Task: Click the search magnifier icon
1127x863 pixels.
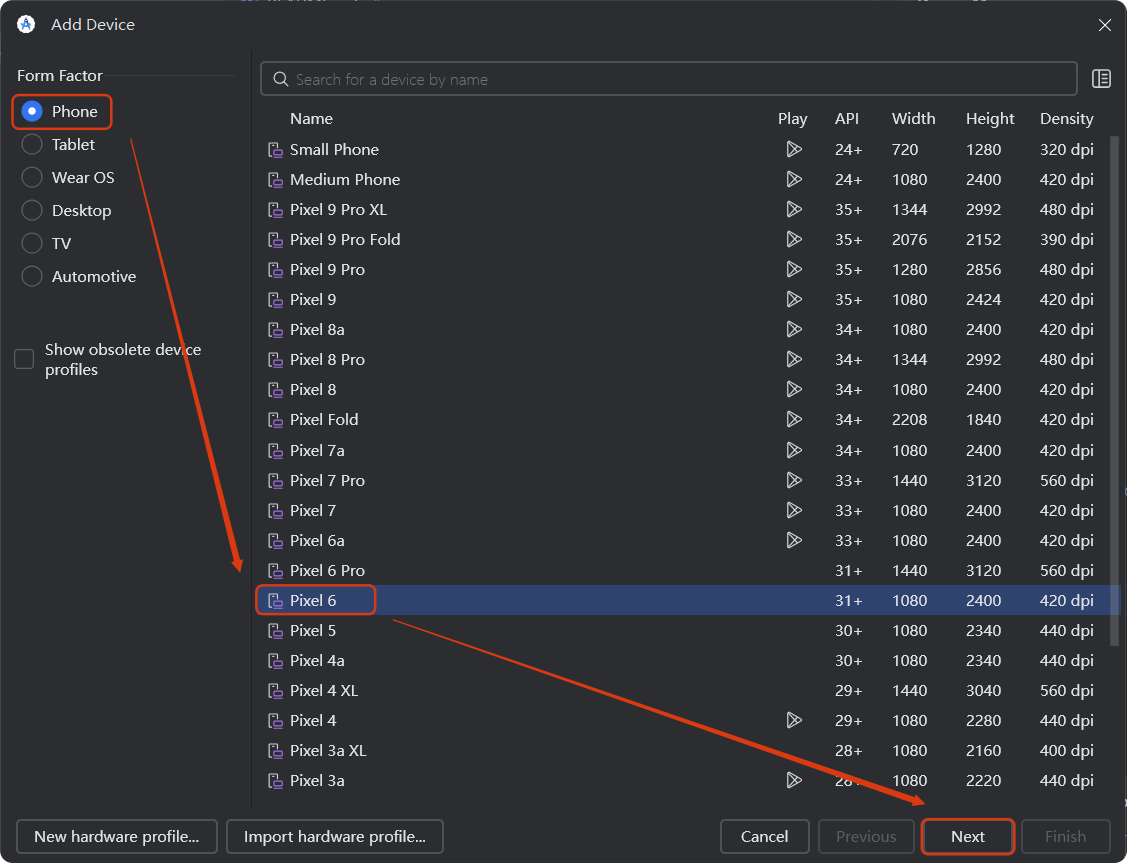Action: tap(281, 79)
